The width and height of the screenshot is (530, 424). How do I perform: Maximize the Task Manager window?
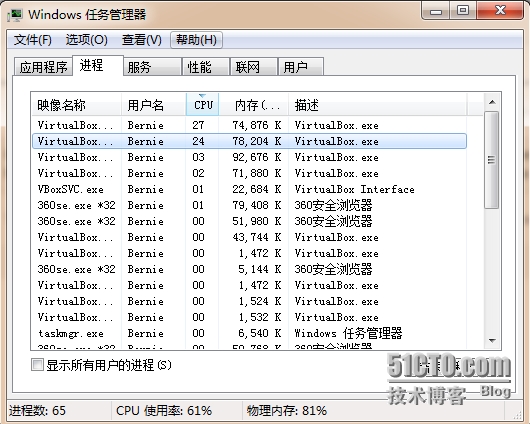pos(463,10)
